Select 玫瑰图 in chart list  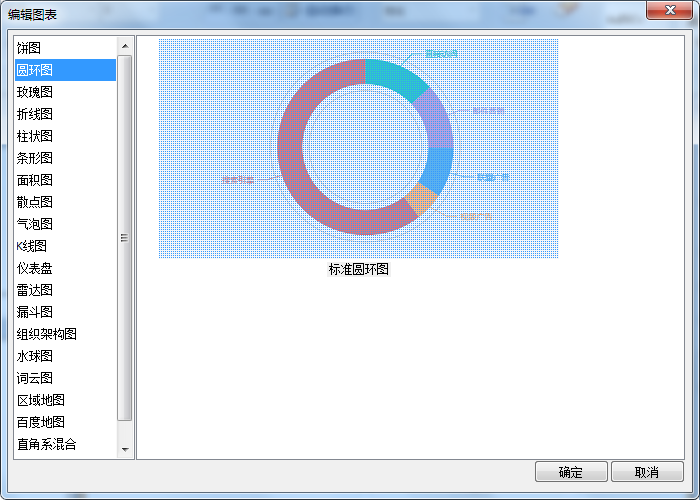point(35,92)
